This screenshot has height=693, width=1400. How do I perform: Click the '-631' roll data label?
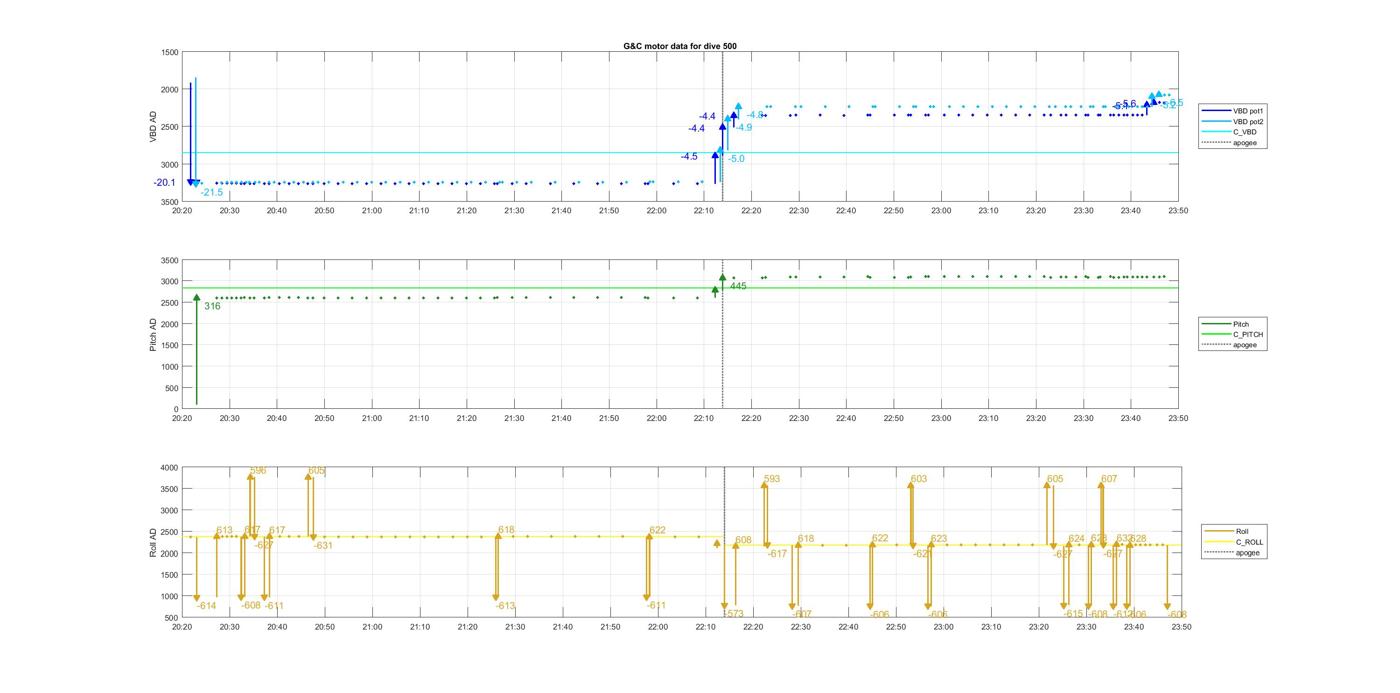click(323, 546)
